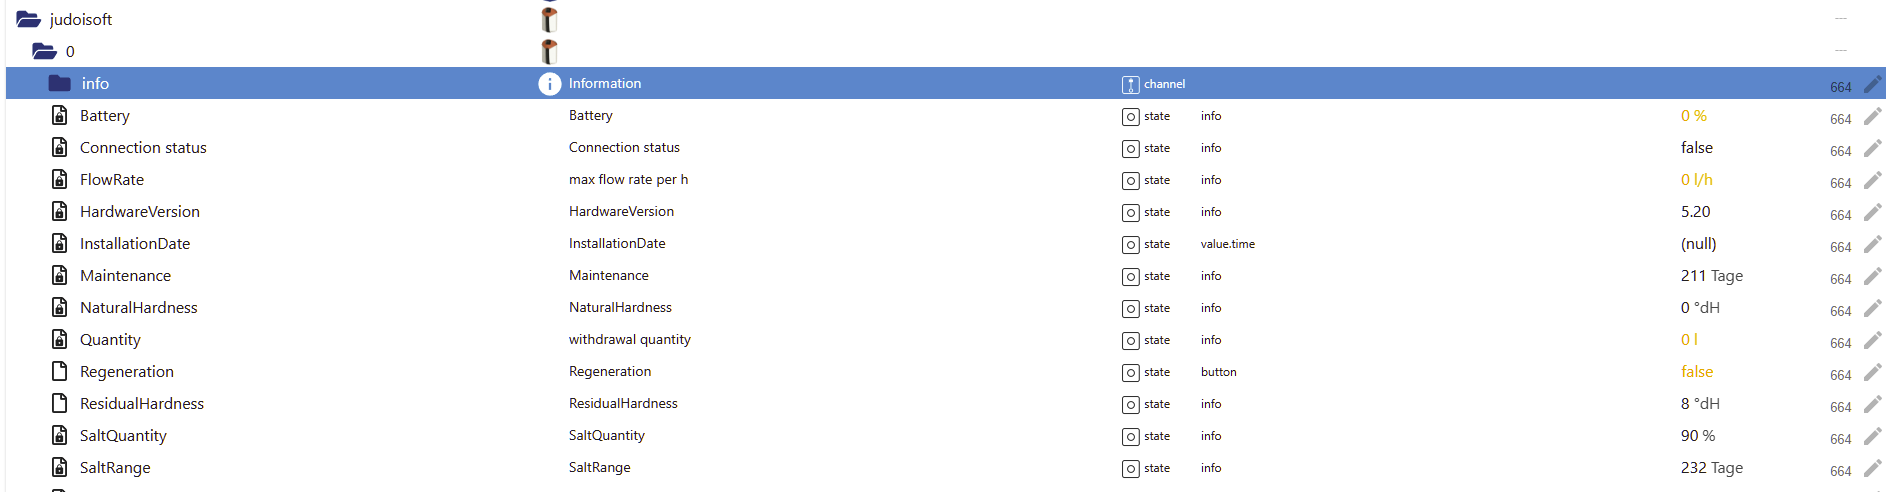Click the judoisoft adapter icon in the top row
1886x492 pixels.
549,19
